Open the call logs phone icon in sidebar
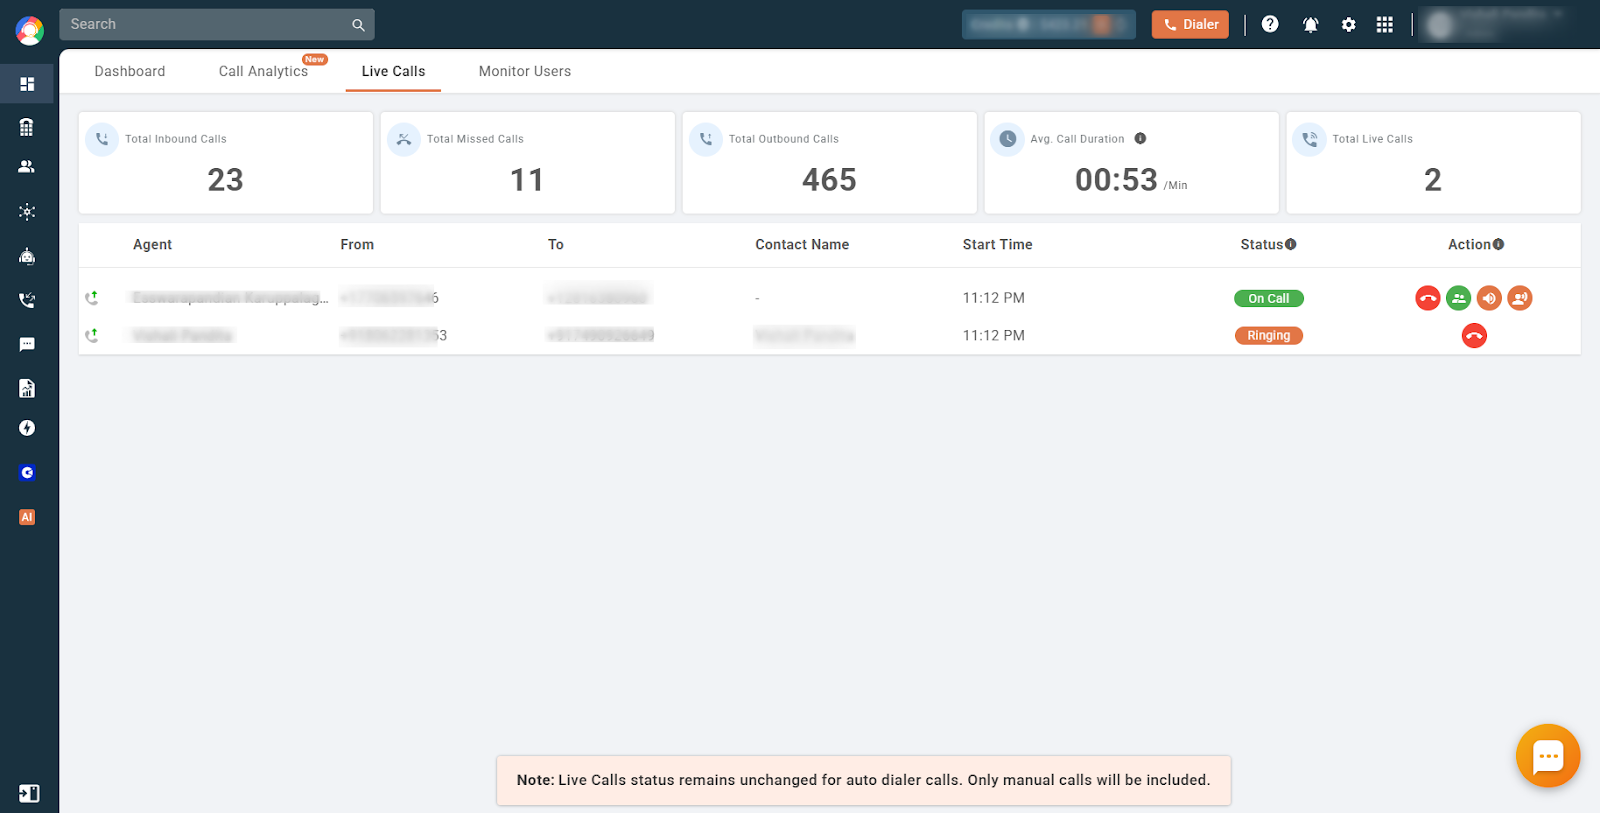 tap(27, 300)
